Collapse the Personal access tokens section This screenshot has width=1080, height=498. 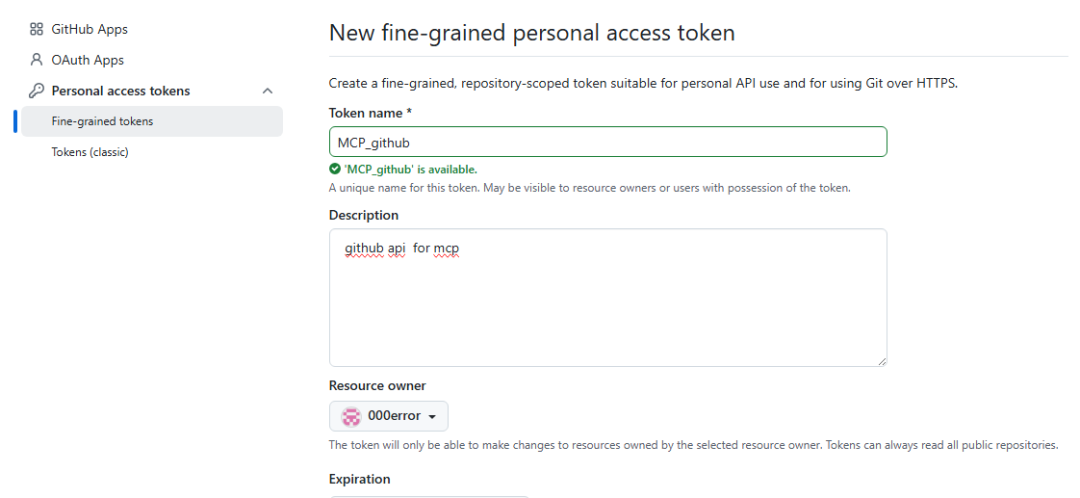[x=267, y=91]
